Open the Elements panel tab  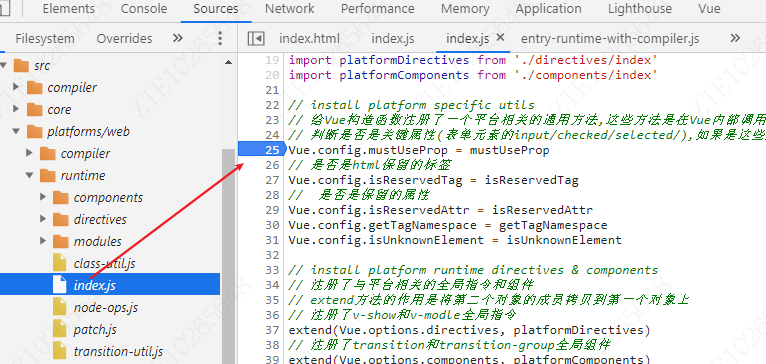(68, 9)
